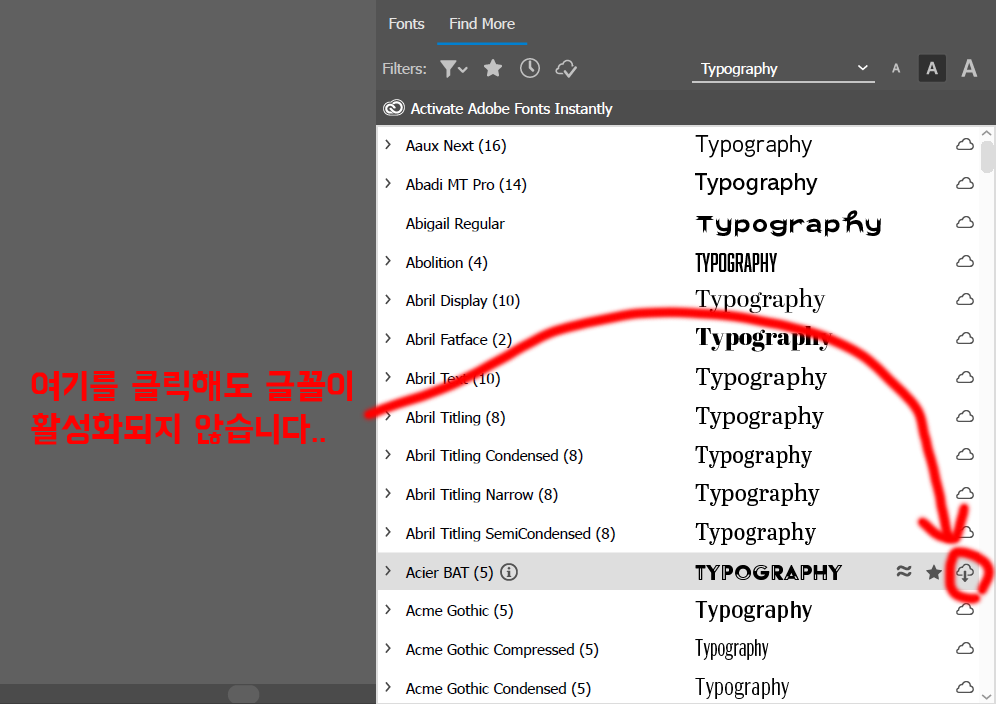Image resolution: width=996 pixels, height=704 pixels.
Task: Expand the Abril Titling Narrow family
Action: coord(388,494)
